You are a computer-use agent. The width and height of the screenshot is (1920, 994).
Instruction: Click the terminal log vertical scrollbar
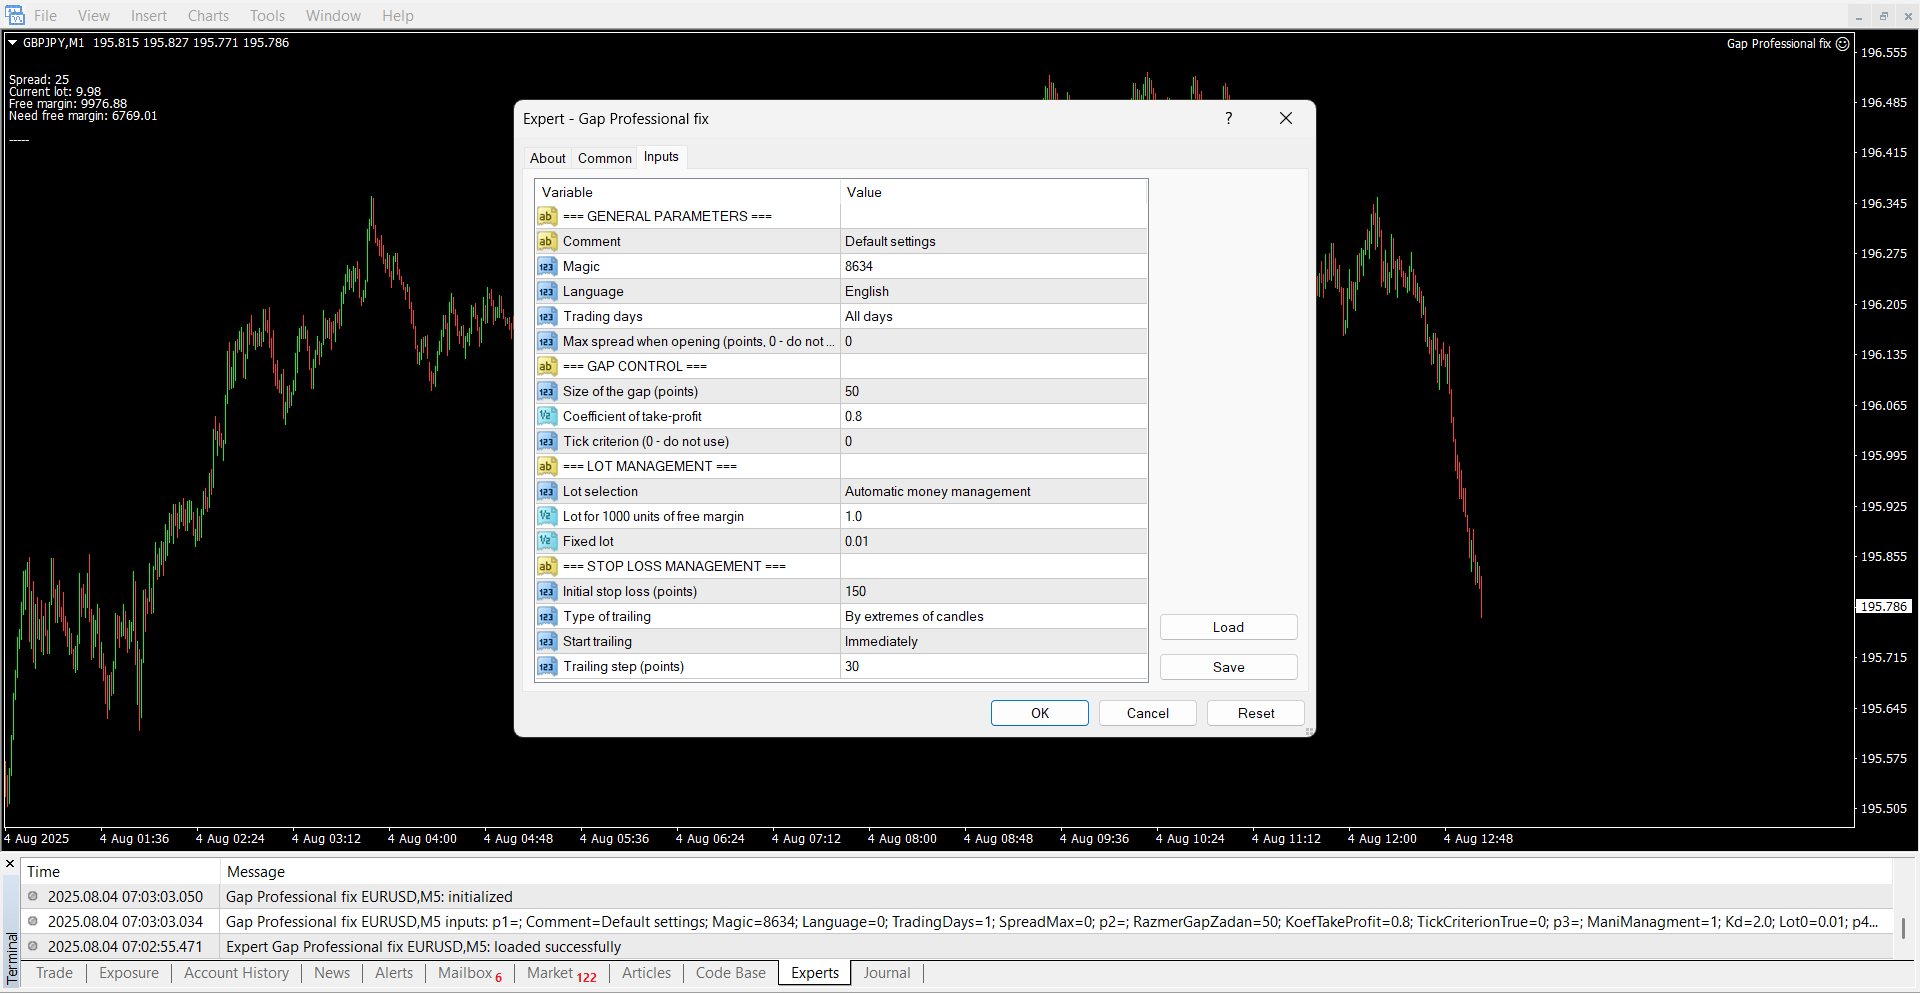[x=1903, y=928]
